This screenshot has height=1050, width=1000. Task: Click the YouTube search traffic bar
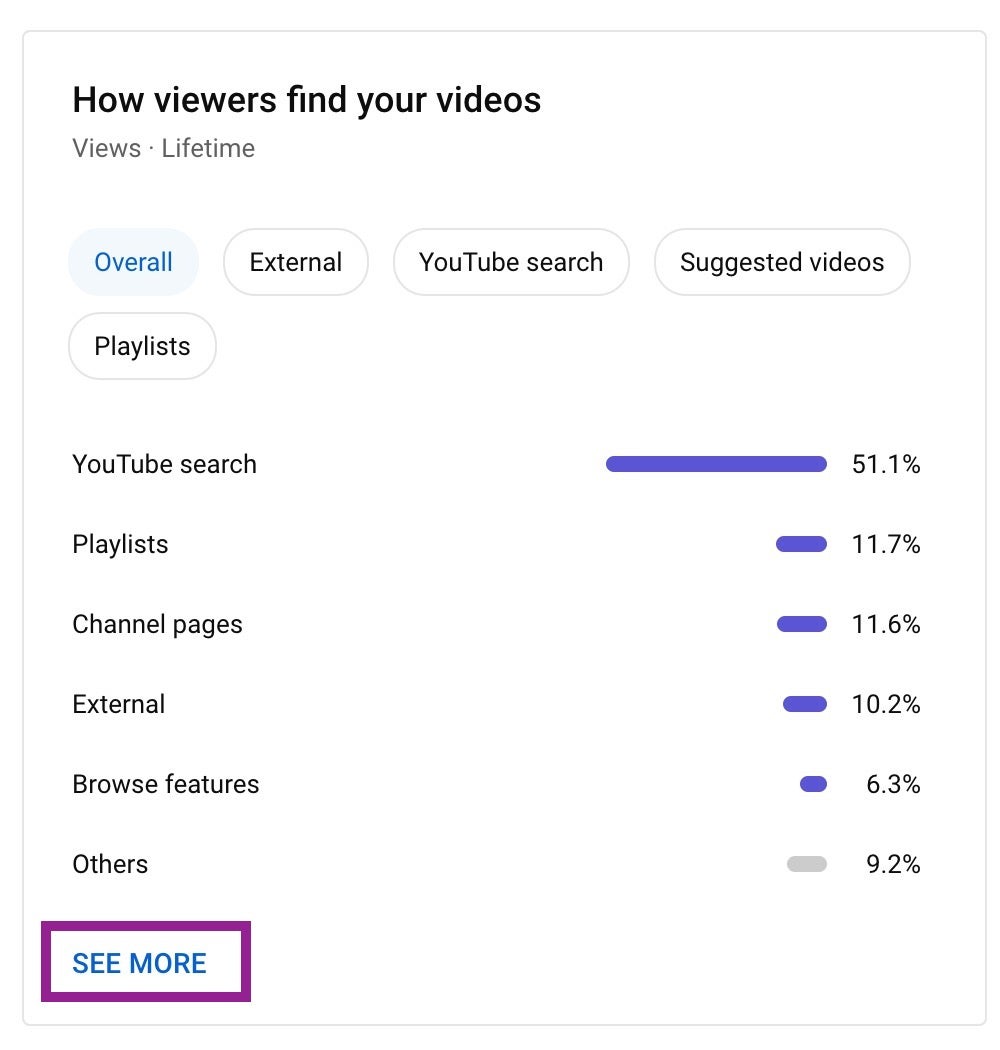[x=716, y=464]
